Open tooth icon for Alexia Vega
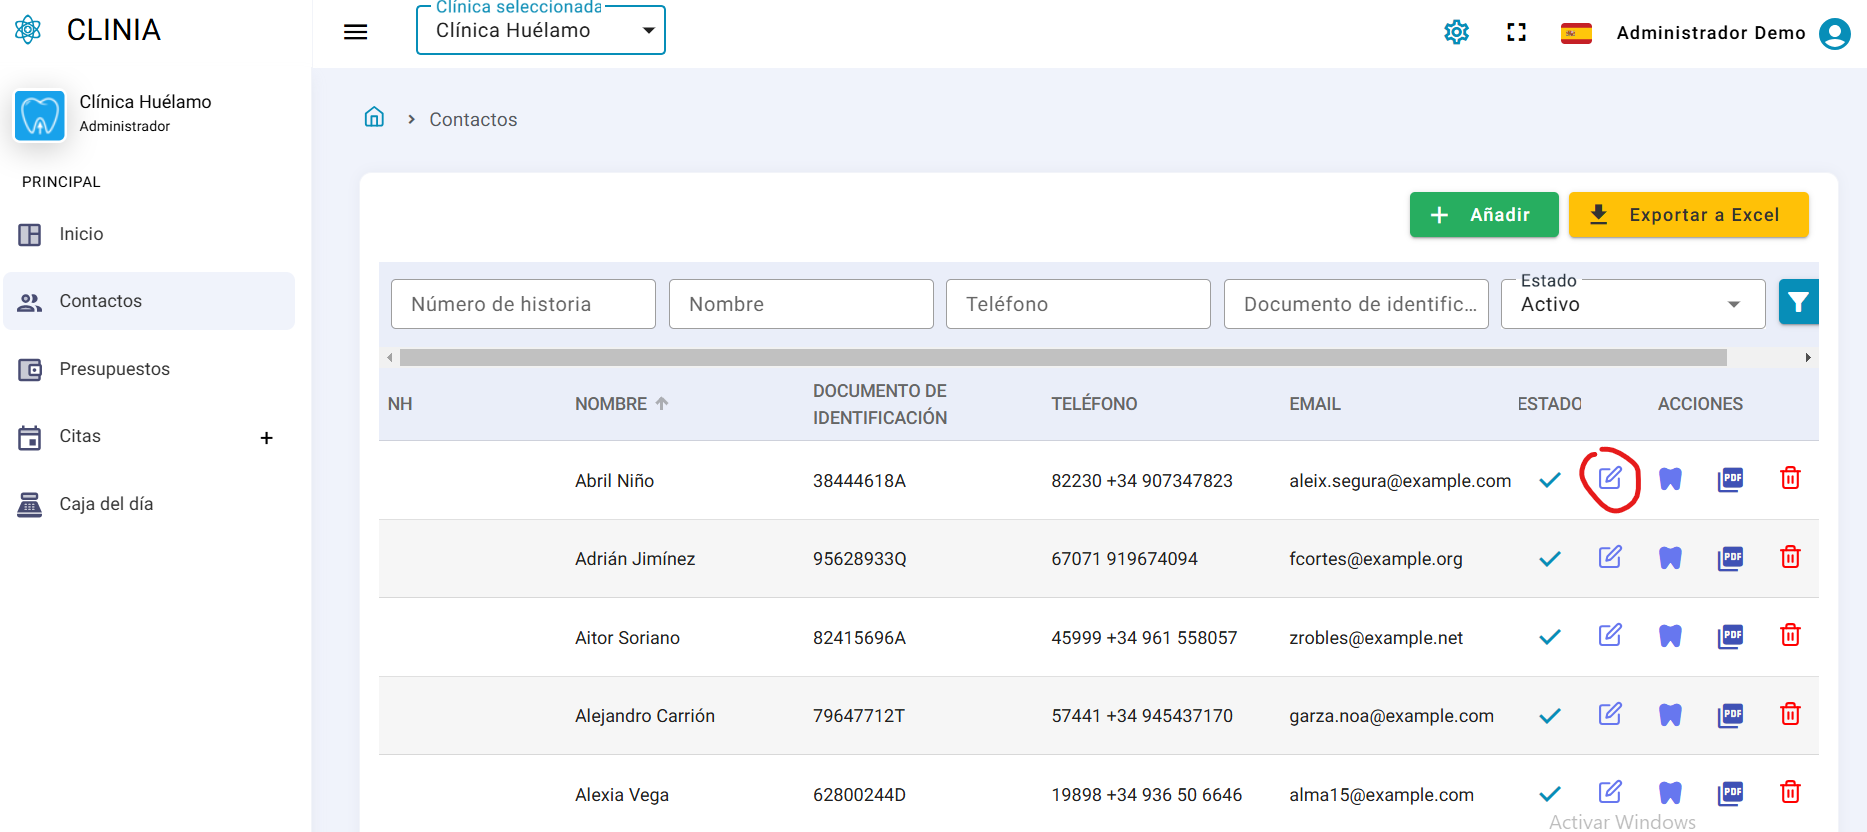Screen dimensions: 1867x832 point(1670,793)
